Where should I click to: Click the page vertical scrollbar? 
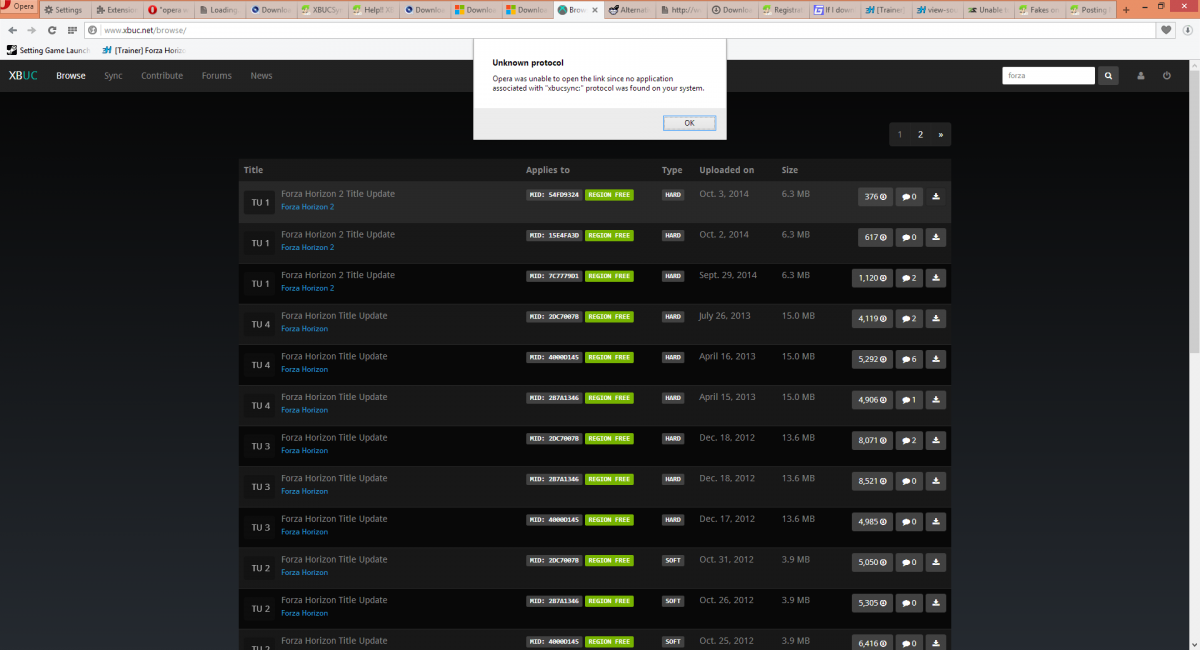[x=1193, y=200]
